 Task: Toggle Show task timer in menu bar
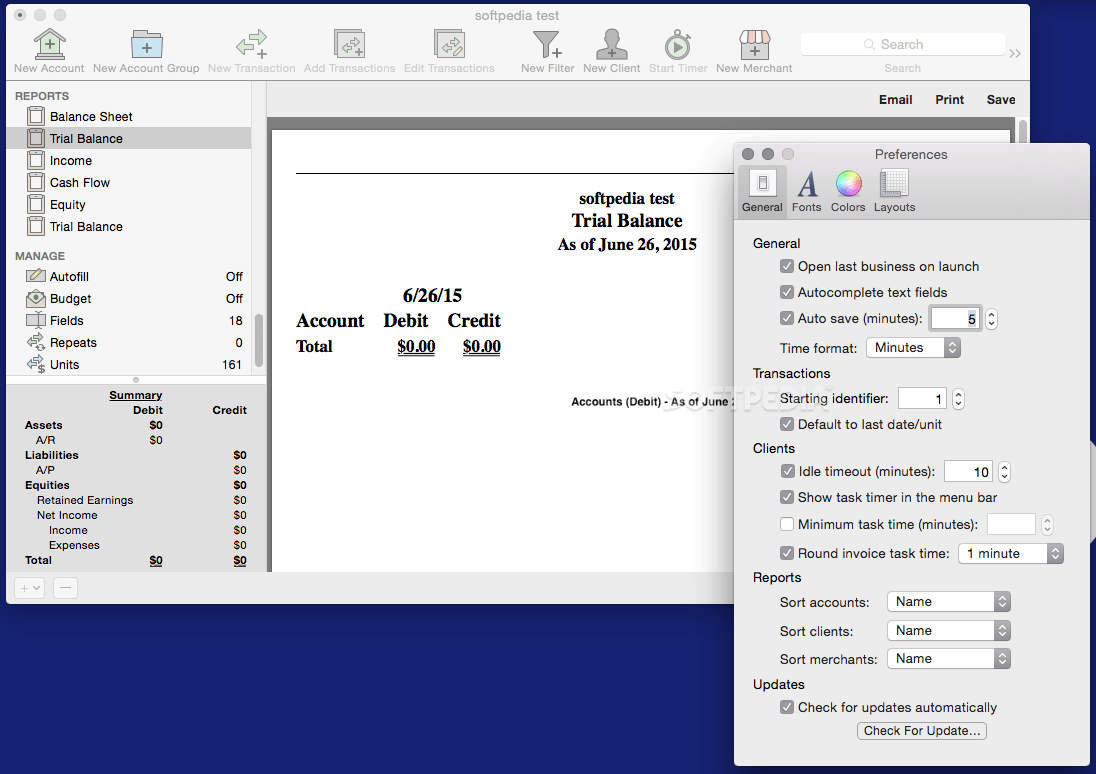tap(787, 497)
